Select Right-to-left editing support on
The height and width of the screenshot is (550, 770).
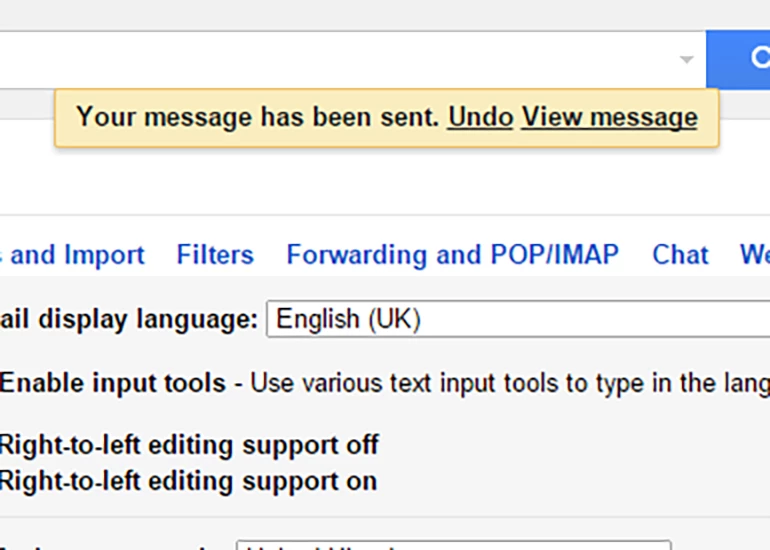coord(188,481)
